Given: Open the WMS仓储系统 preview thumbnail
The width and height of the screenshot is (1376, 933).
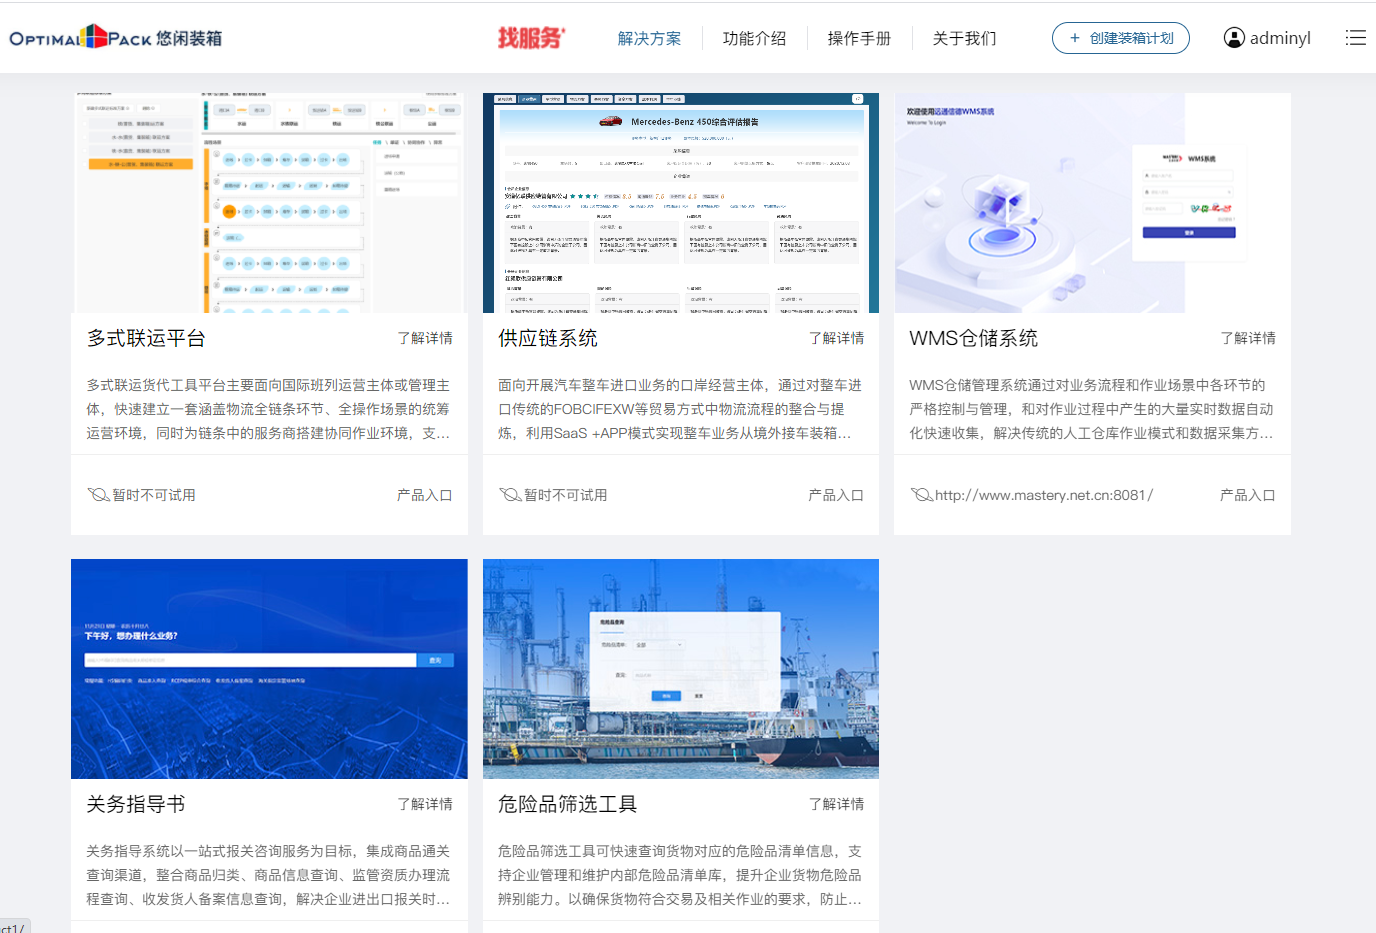Looking at the screenshot, I should click(1092, 203).
